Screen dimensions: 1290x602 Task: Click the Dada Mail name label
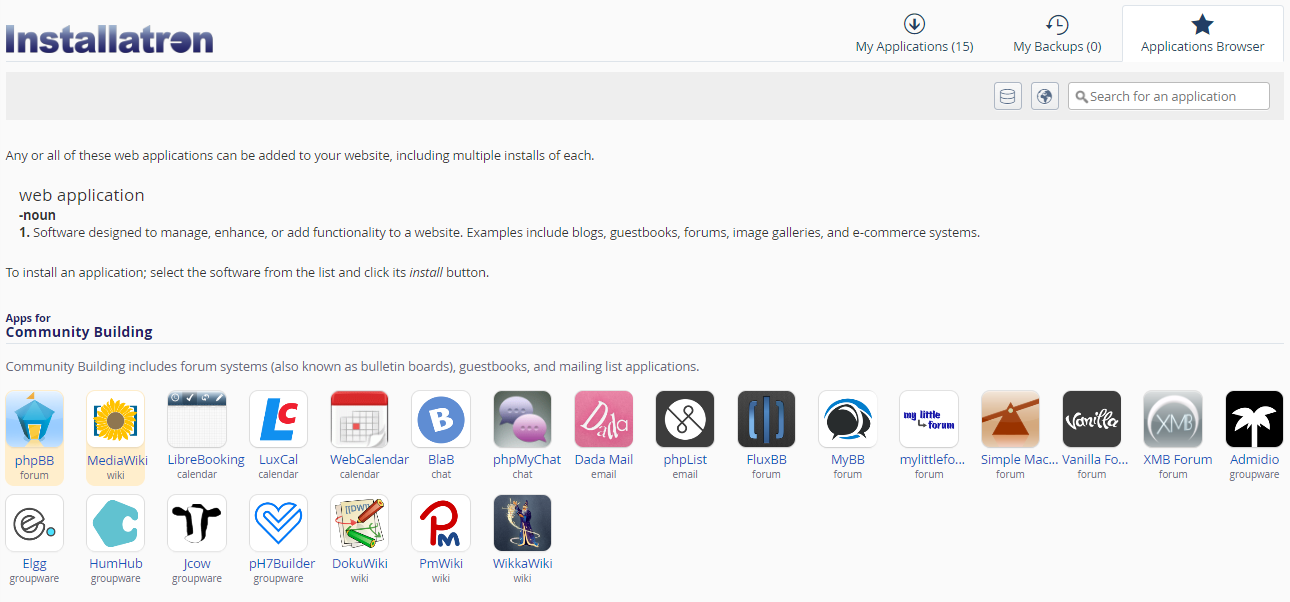pos(604,460)
